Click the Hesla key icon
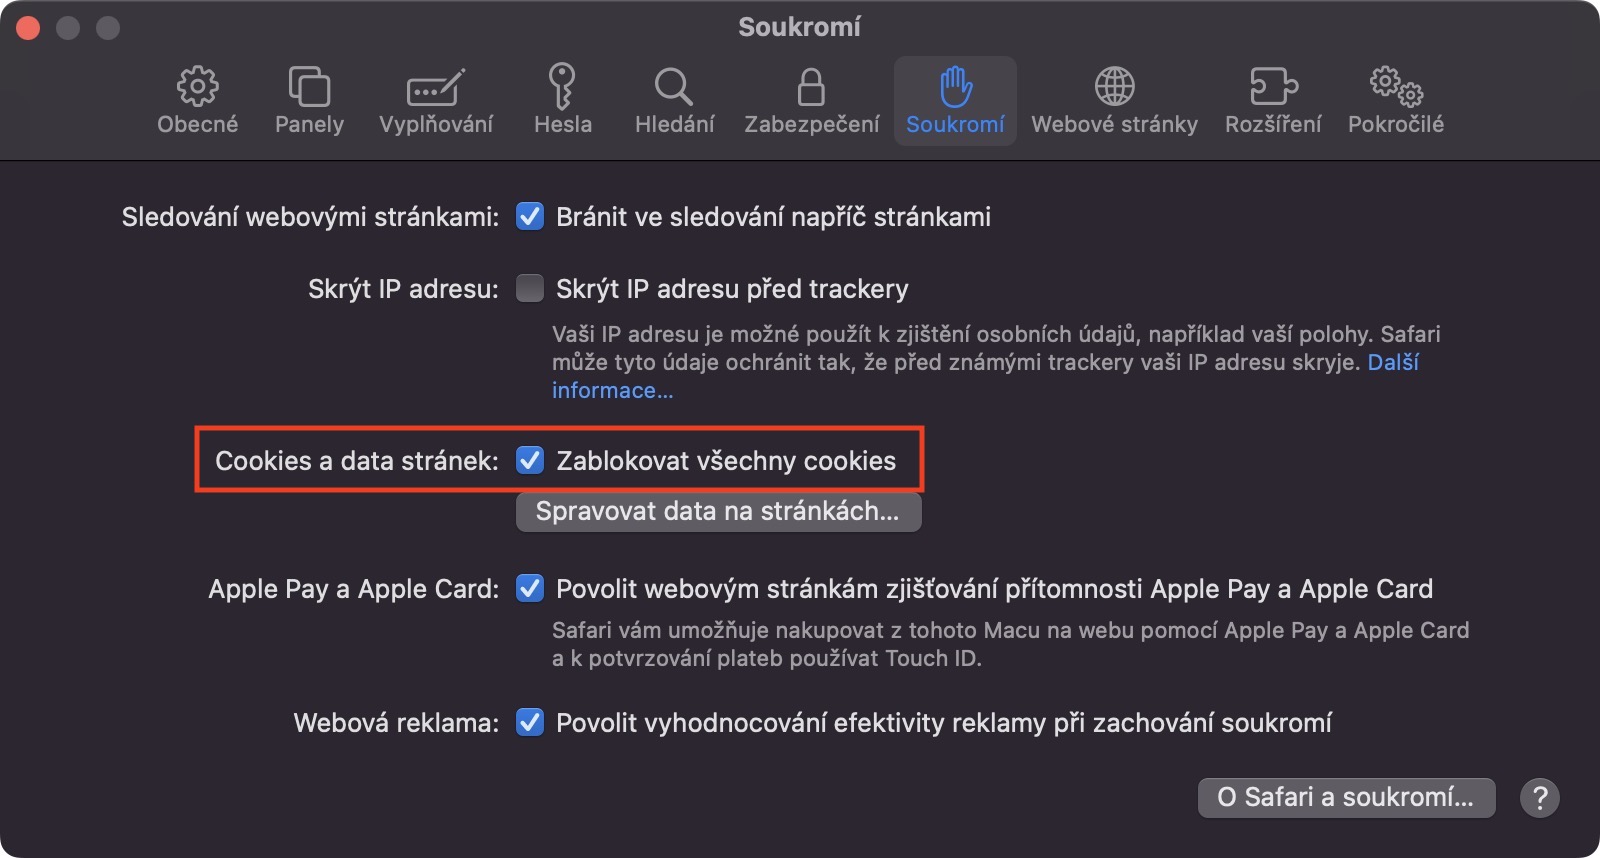Viewport: 1600px width, 858px height. click(562, 87)
